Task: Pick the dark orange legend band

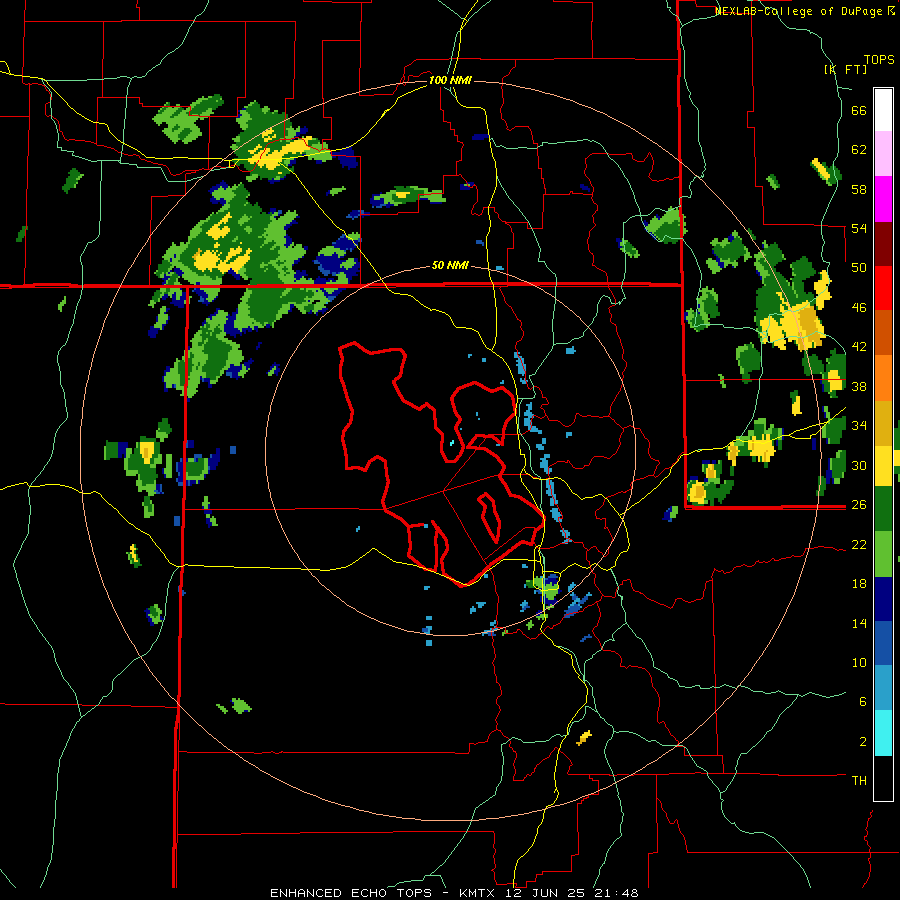Action: click(x=883, y=333)
